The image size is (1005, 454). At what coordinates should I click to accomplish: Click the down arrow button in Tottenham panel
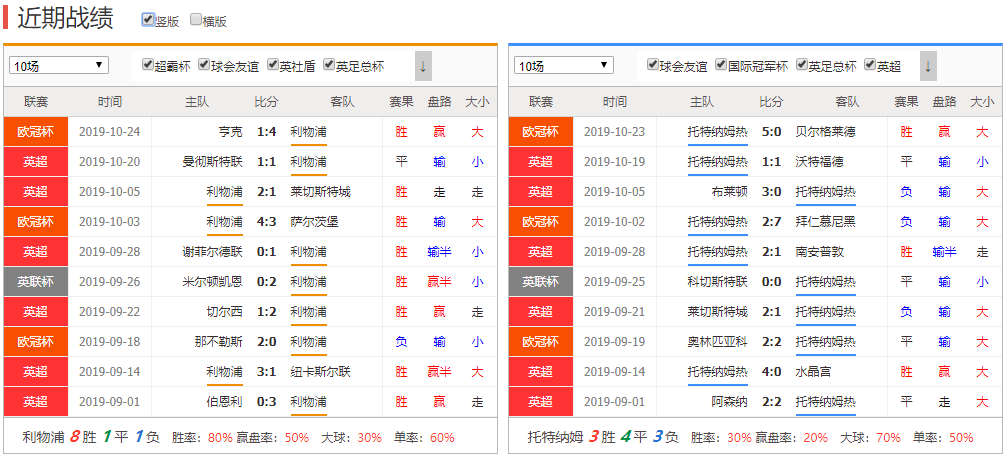(928, 66)
